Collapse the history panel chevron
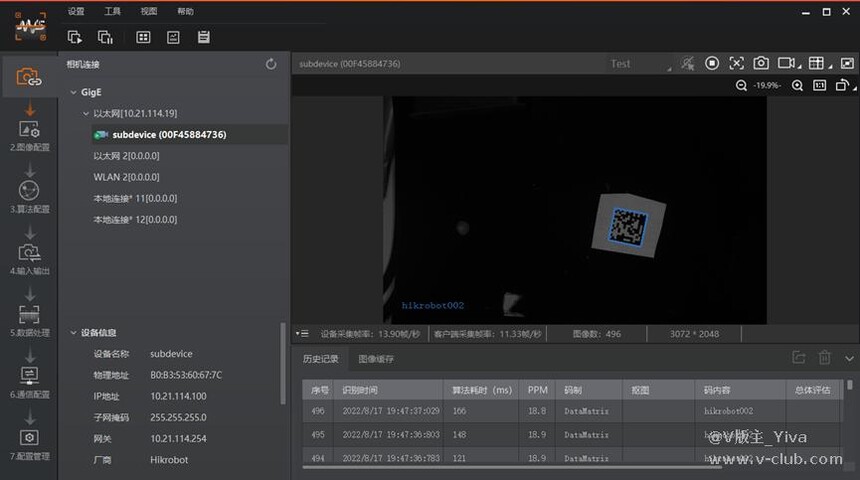This screenshot has width=860, height=480. [x=849, y=359]
